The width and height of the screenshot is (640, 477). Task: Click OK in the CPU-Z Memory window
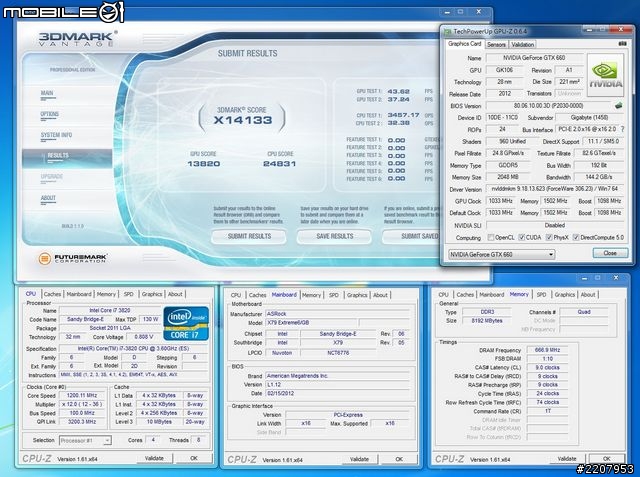point(607,459)
